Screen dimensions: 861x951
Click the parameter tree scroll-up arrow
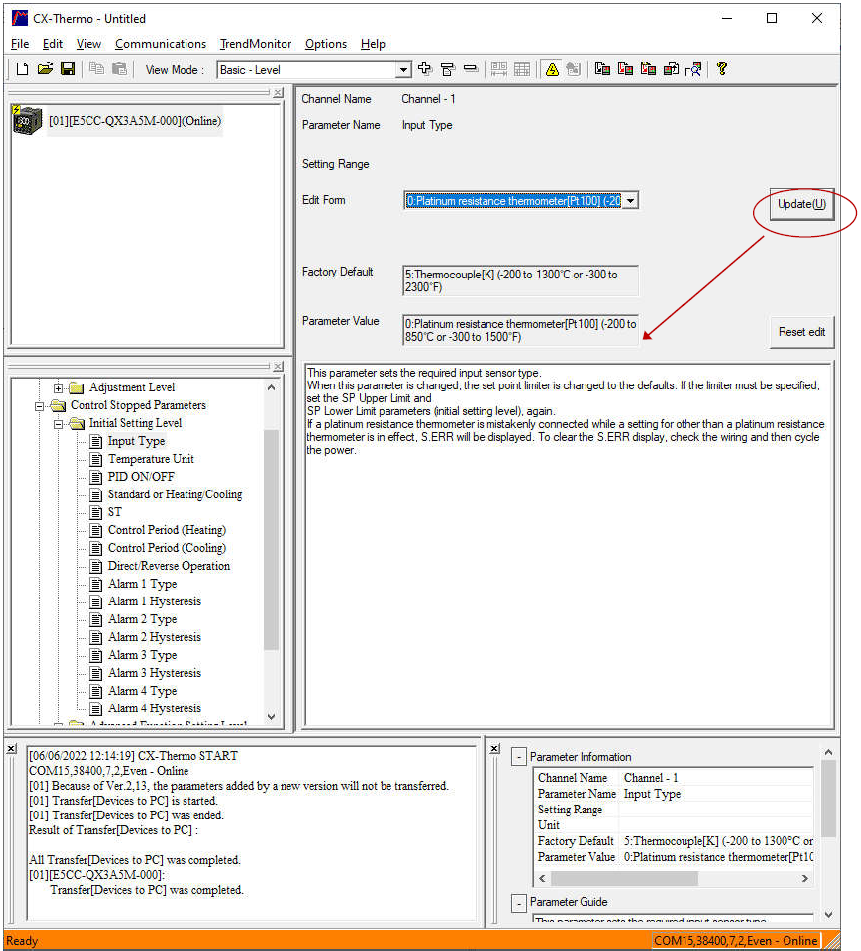[x=271, y=387]
